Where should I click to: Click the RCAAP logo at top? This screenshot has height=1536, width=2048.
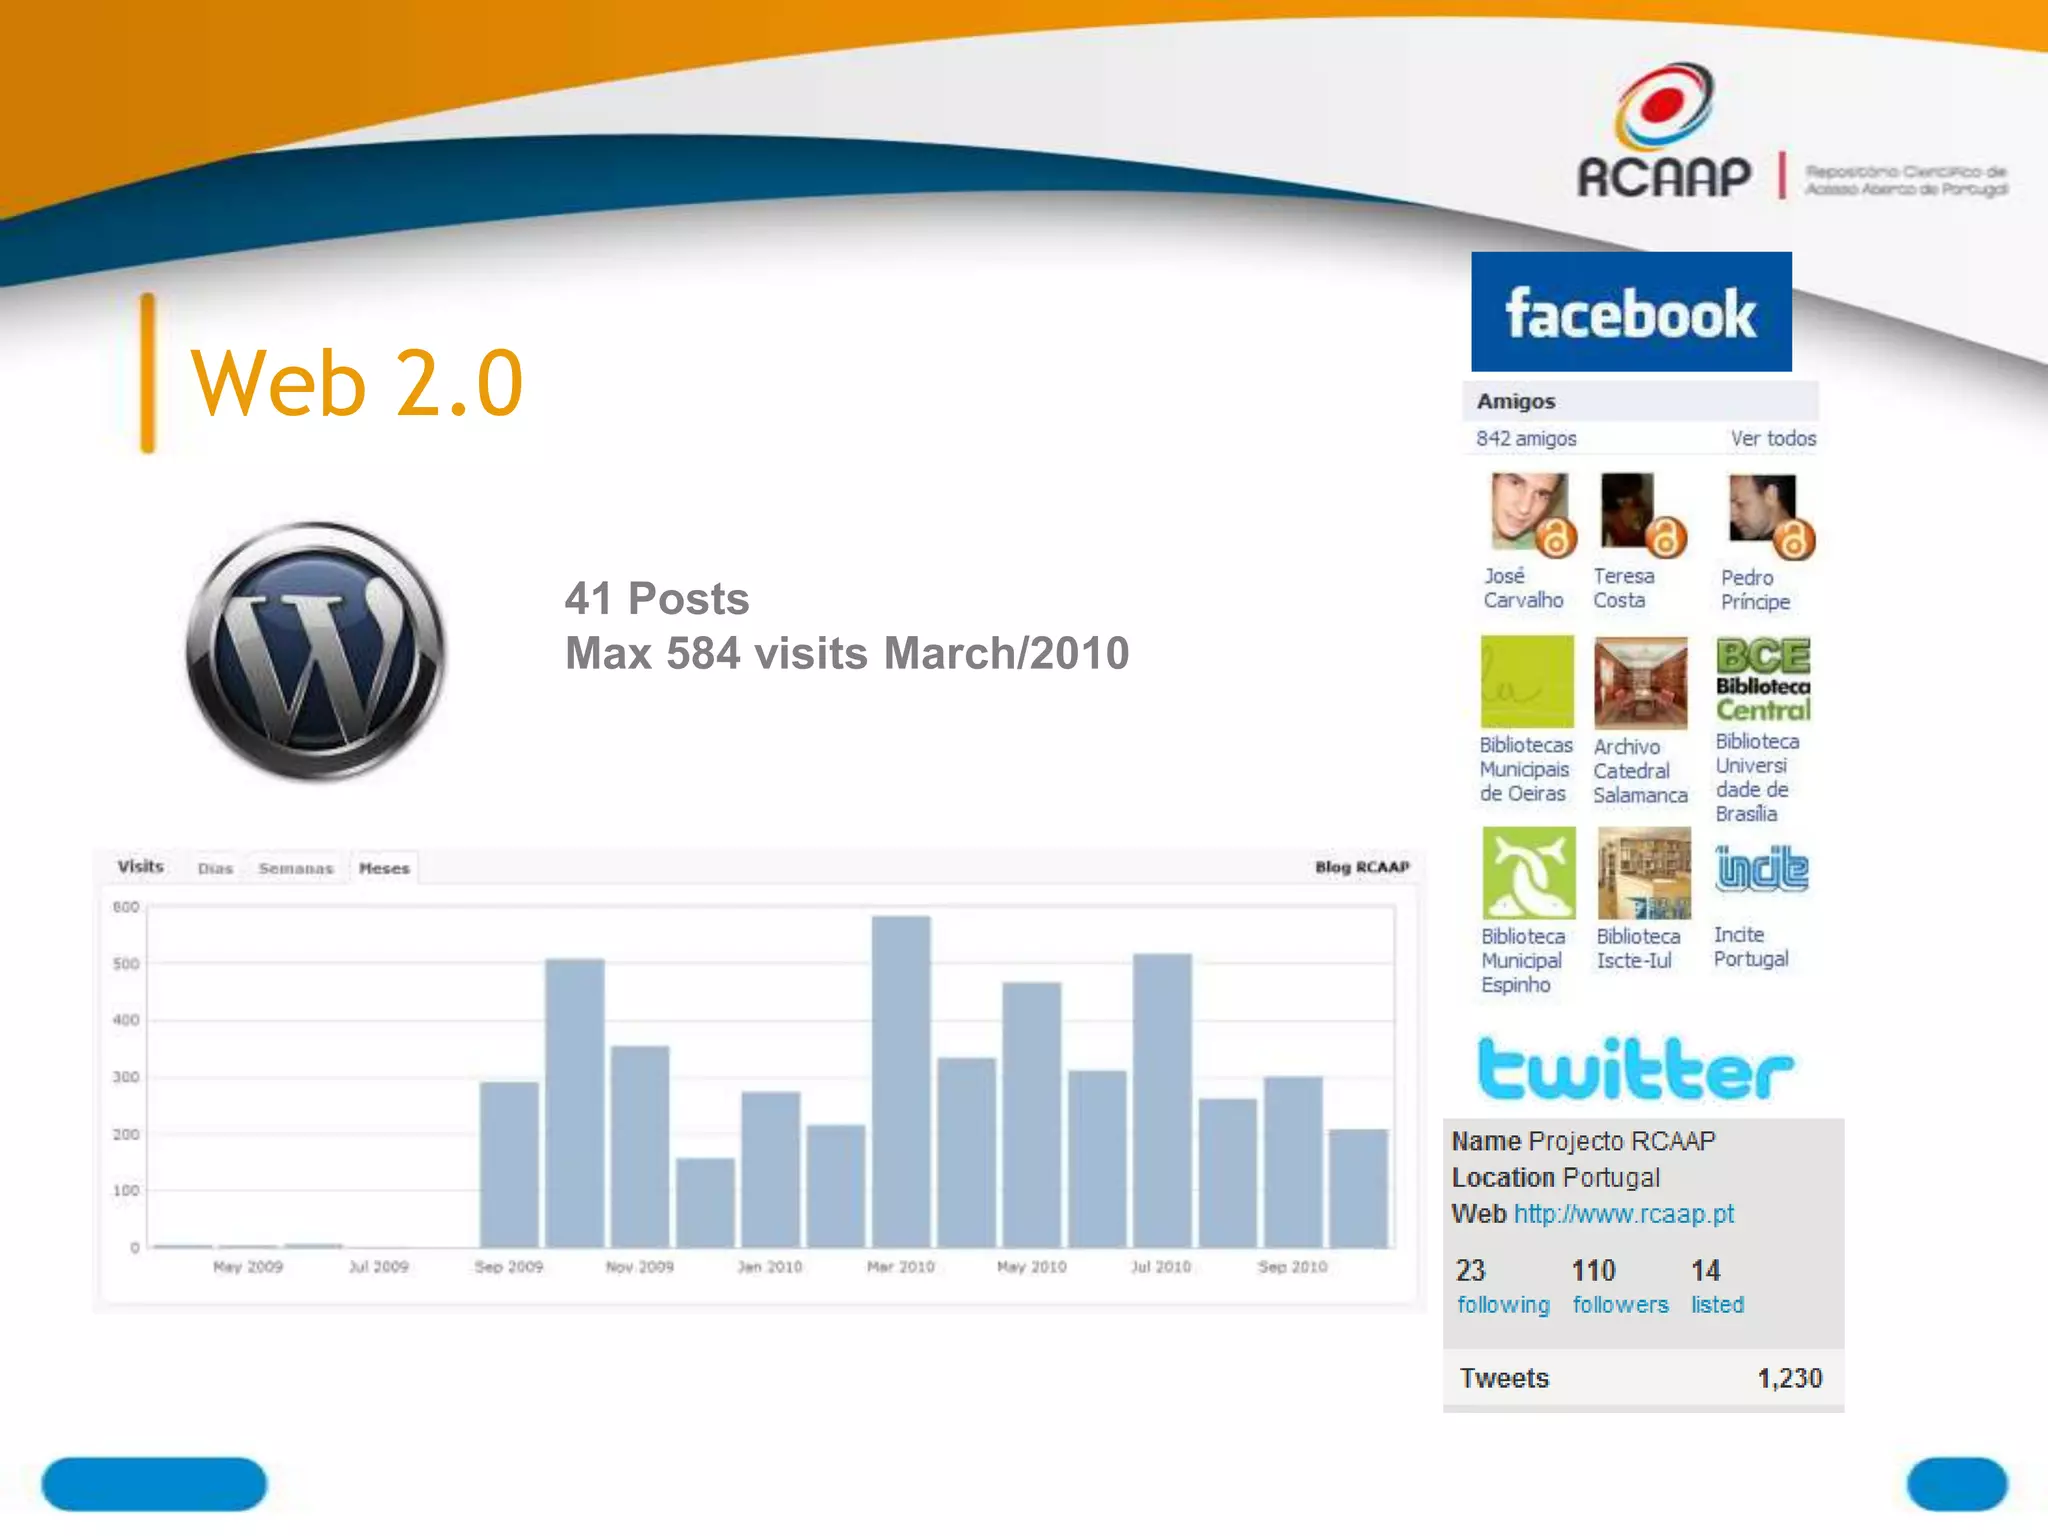pyautogui.click(x=1665, y=132)
